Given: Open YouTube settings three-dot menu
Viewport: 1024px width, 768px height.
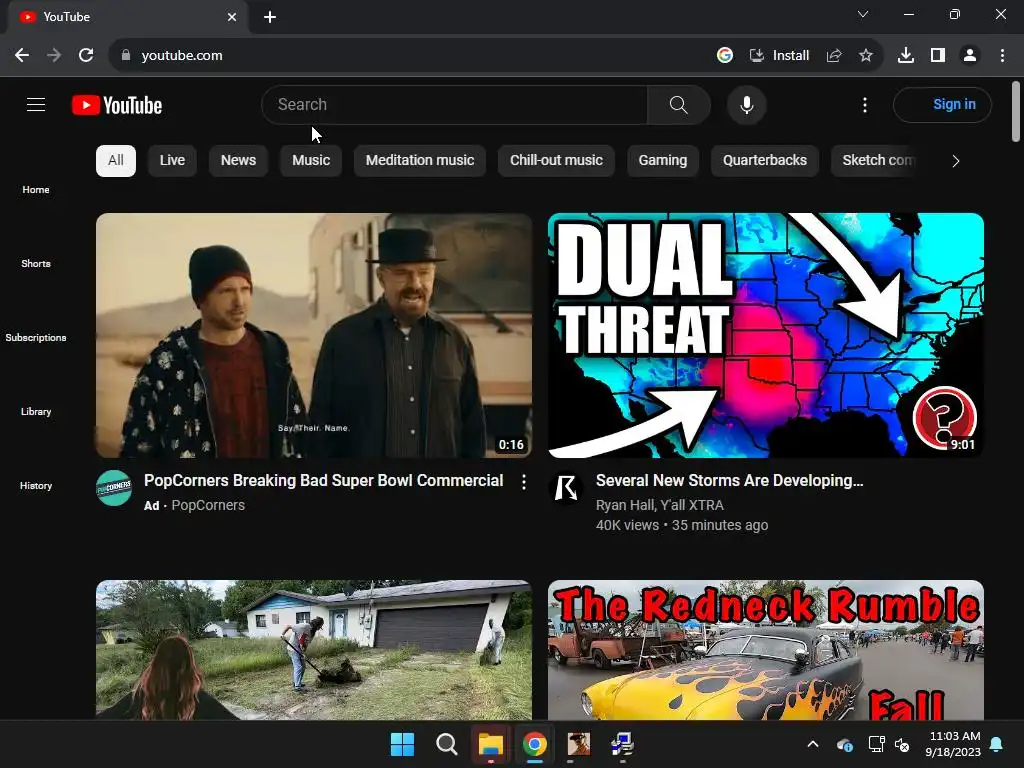Looking at the screenshot, I should click(x=865, y=104).
